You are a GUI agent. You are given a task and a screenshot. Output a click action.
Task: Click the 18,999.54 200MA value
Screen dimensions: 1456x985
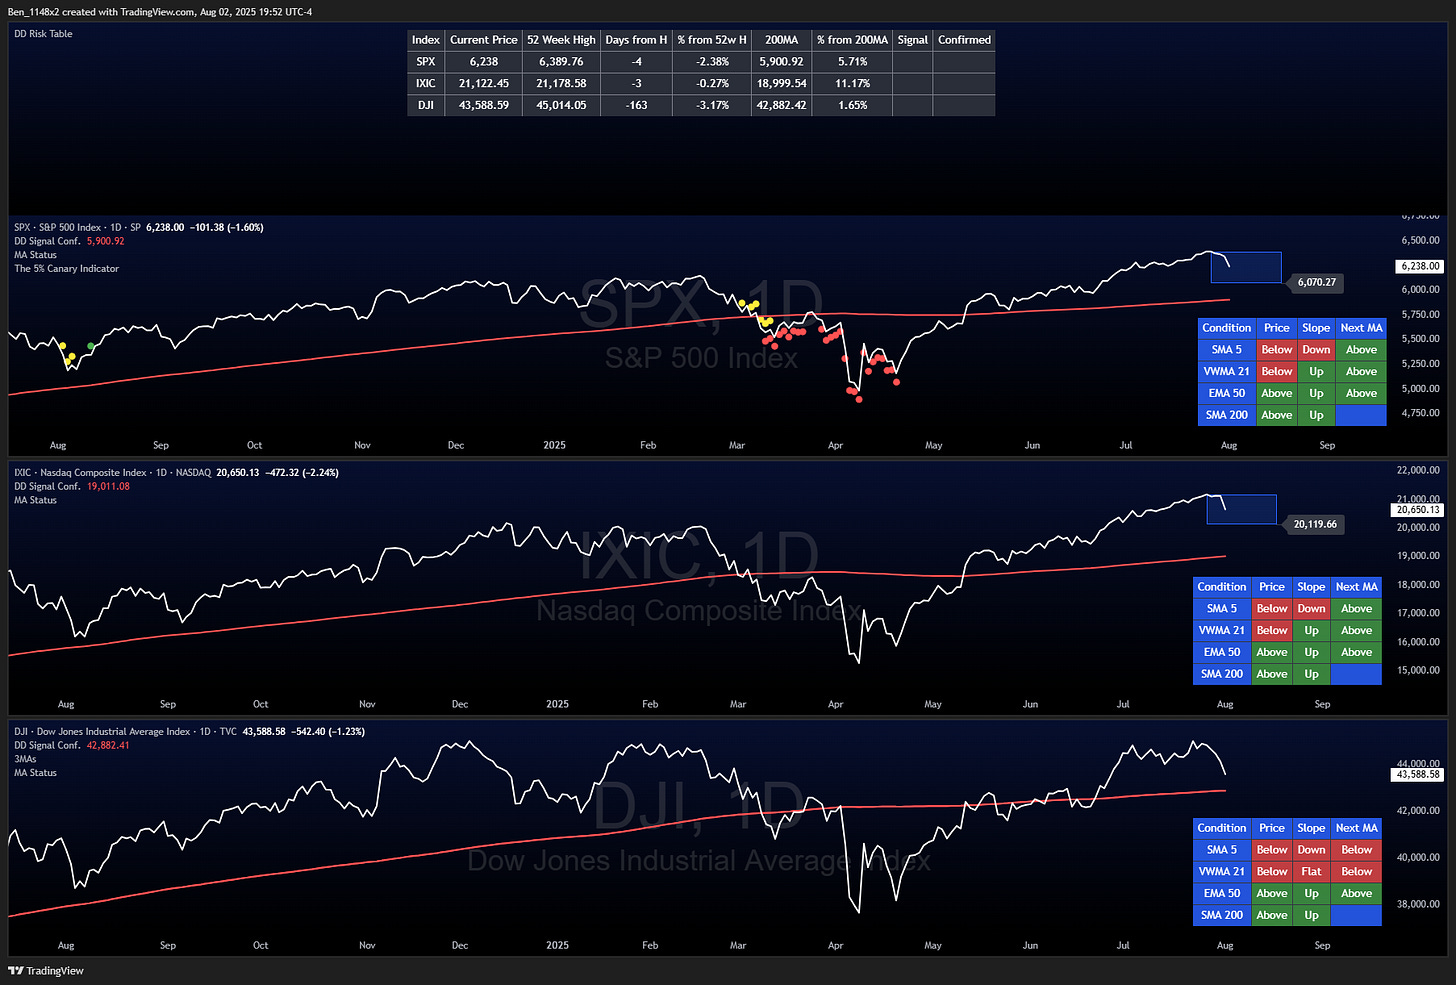[x=782, y=84]
